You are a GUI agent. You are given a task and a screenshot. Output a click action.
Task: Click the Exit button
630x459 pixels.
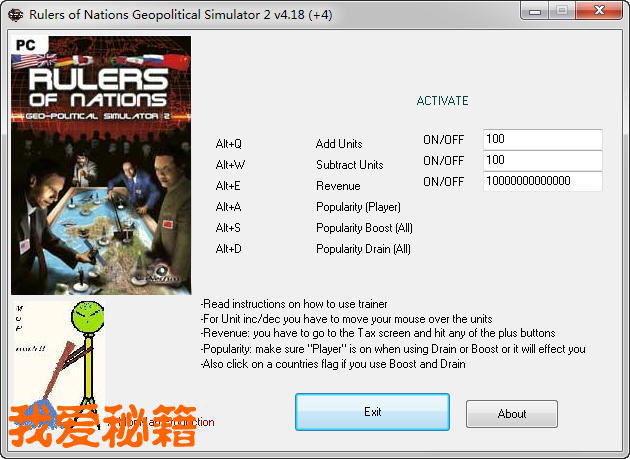pyautogui.click(x=372, y=412)
